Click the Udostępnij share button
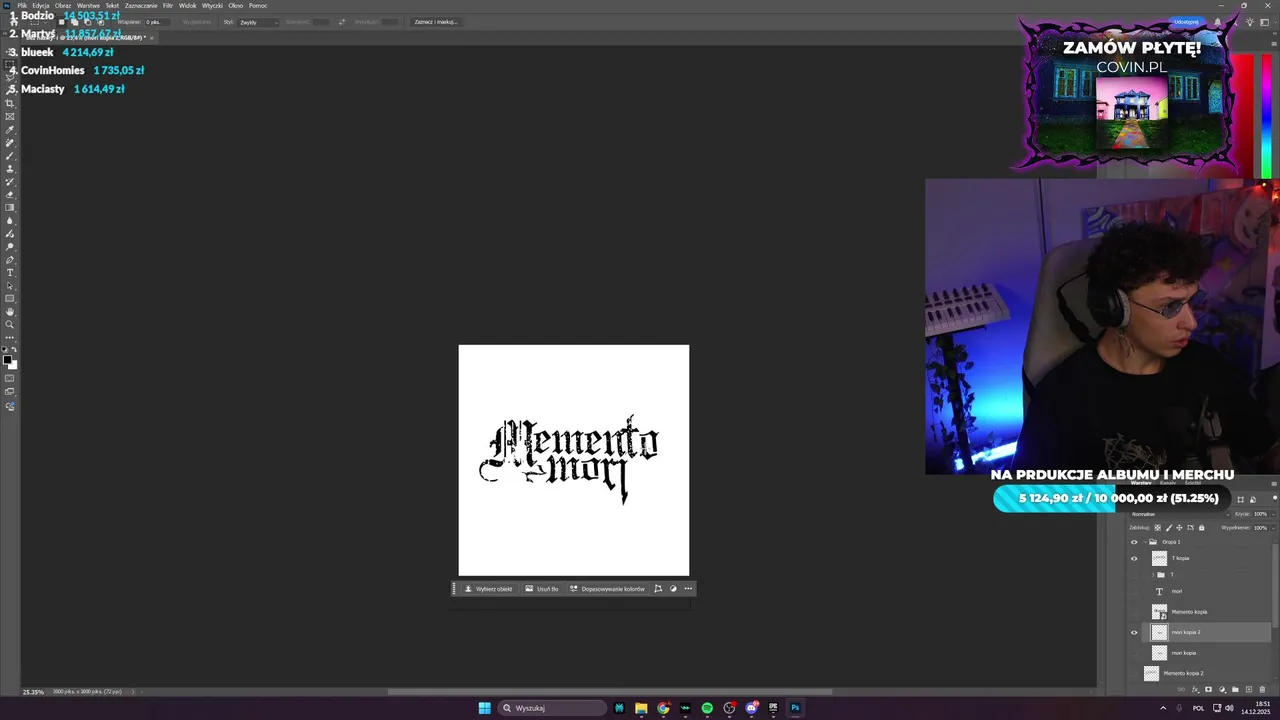1280x720 pixels. coord(1186,21)
